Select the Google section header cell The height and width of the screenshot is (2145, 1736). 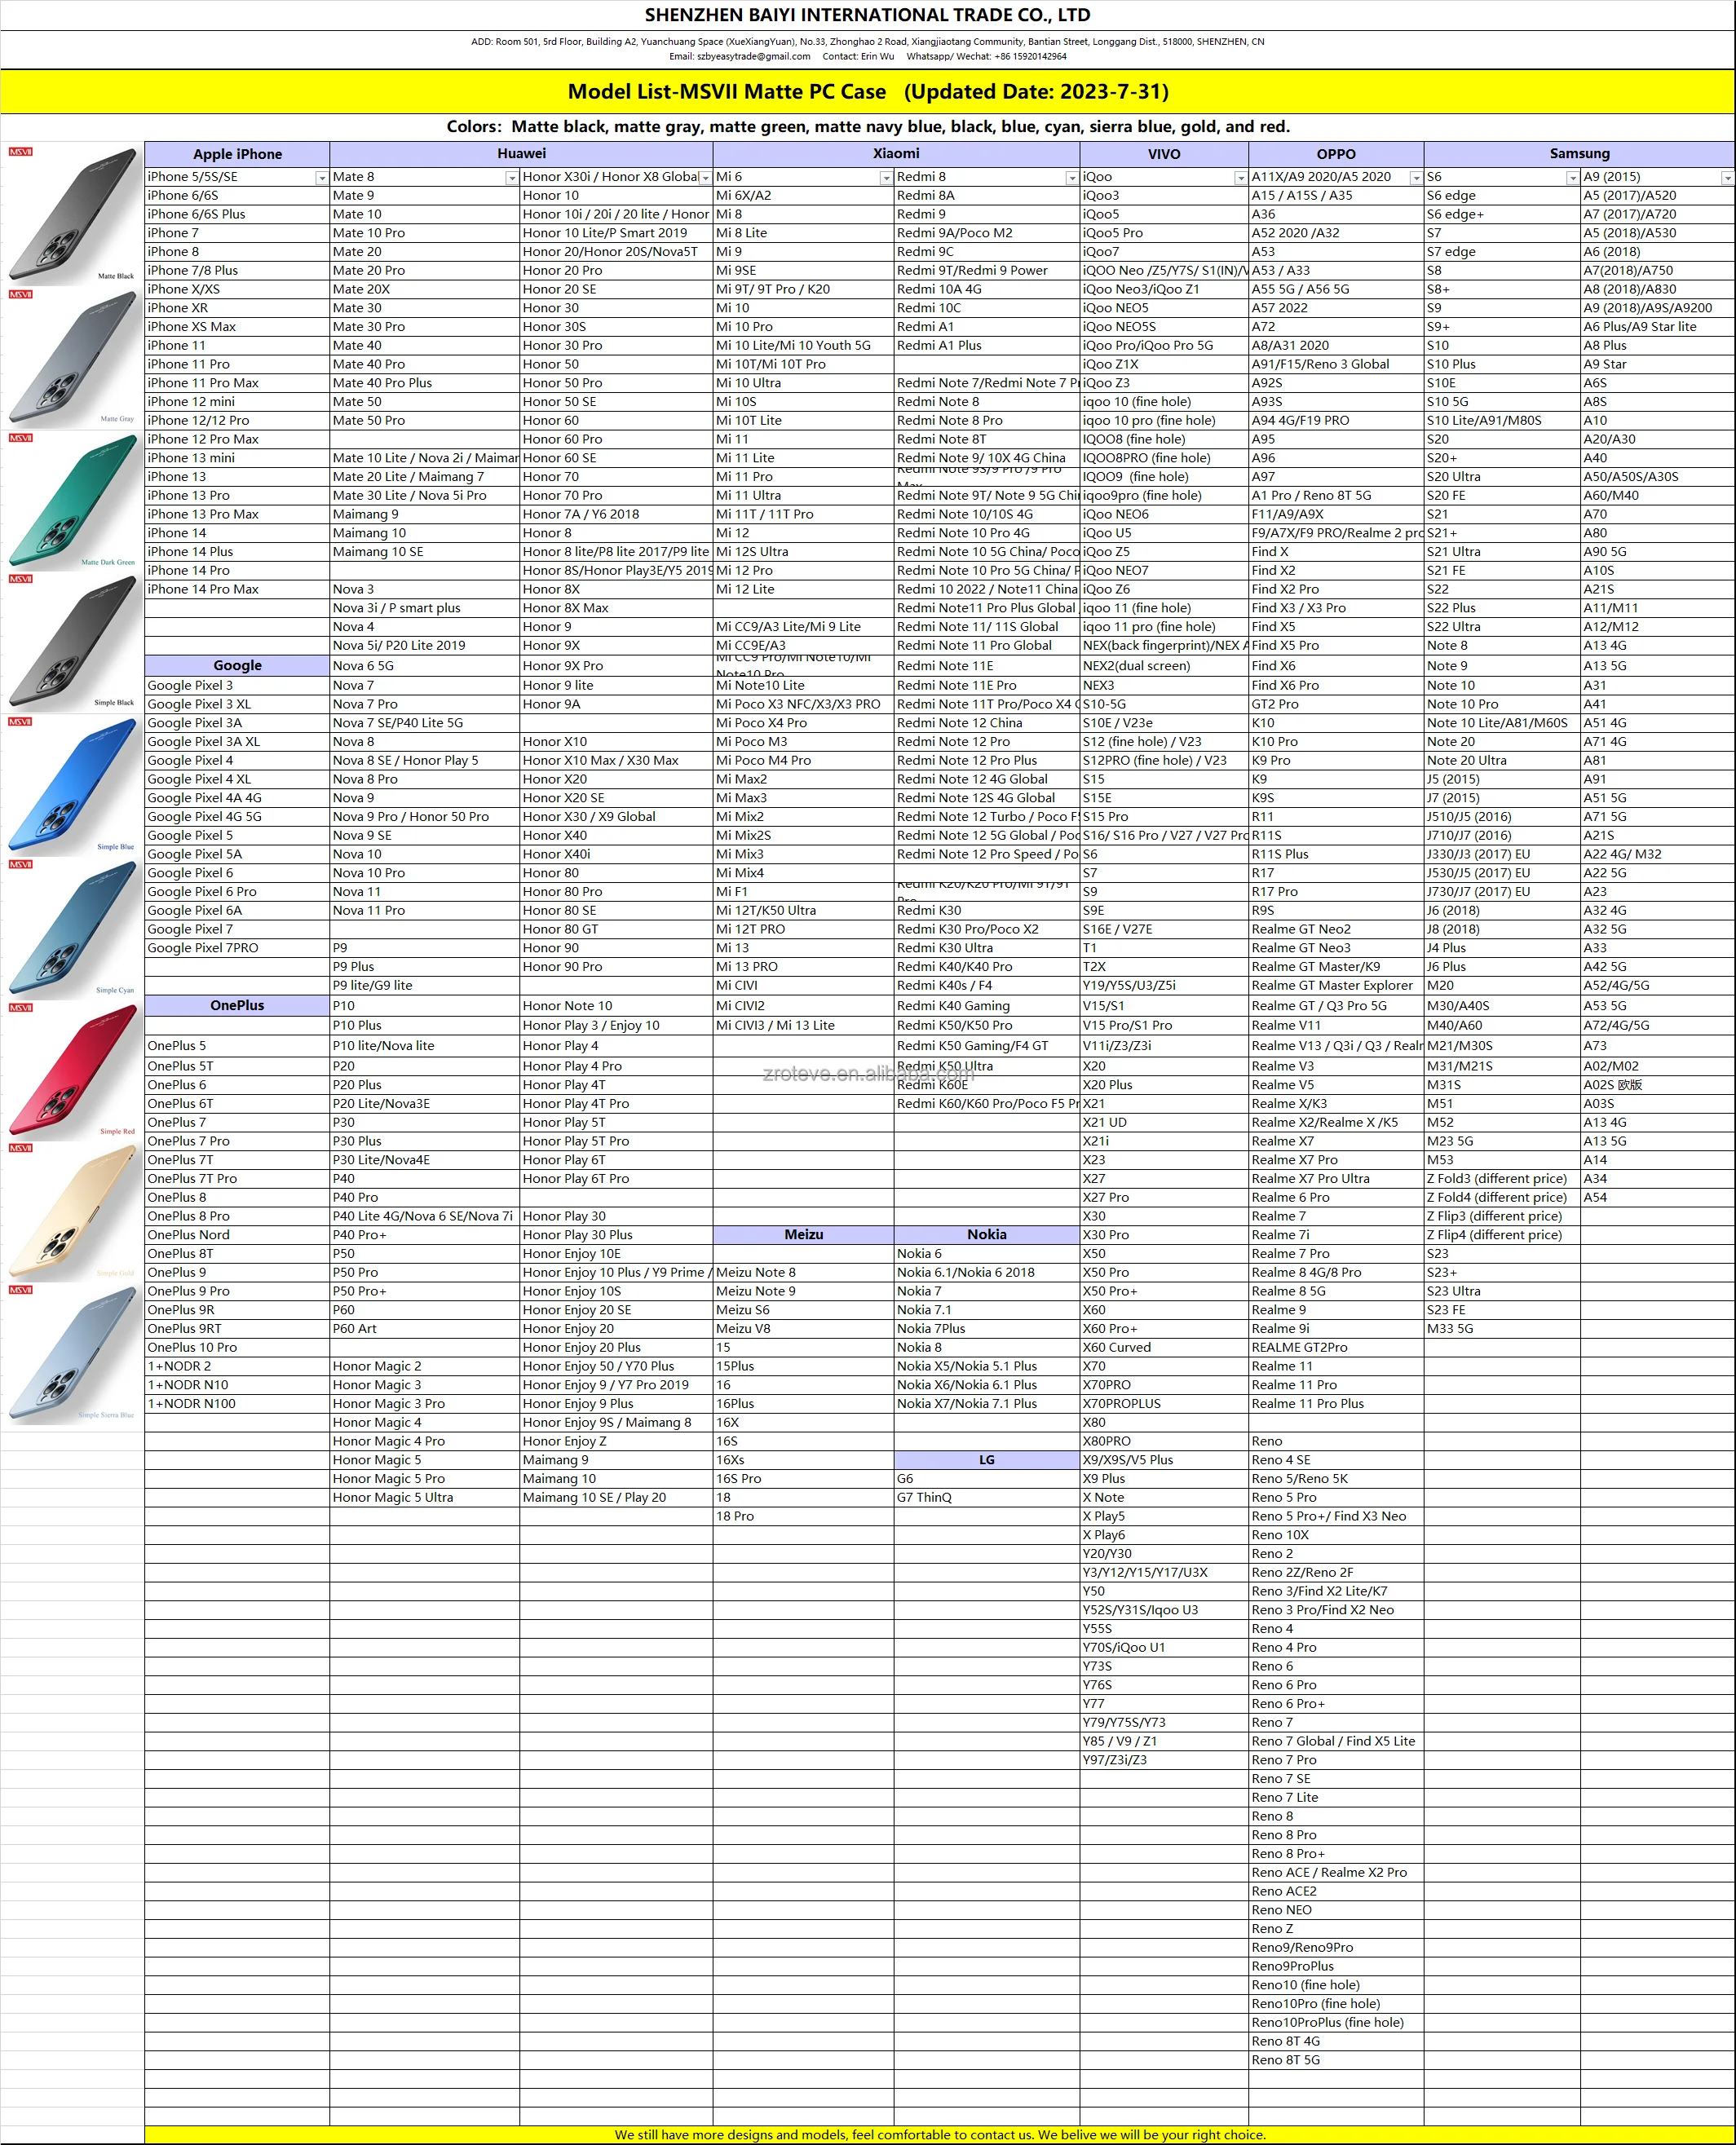237,665
